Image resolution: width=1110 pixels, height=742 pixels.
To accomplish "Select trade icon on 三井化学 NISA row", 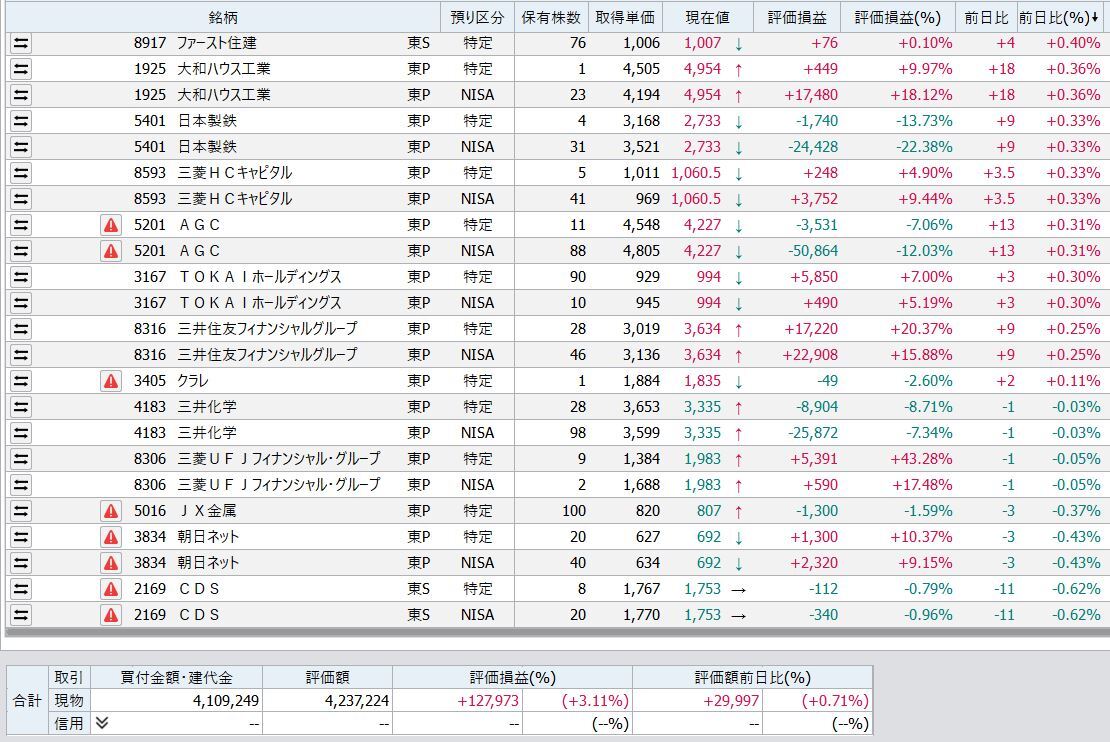I will pos(21,433).
